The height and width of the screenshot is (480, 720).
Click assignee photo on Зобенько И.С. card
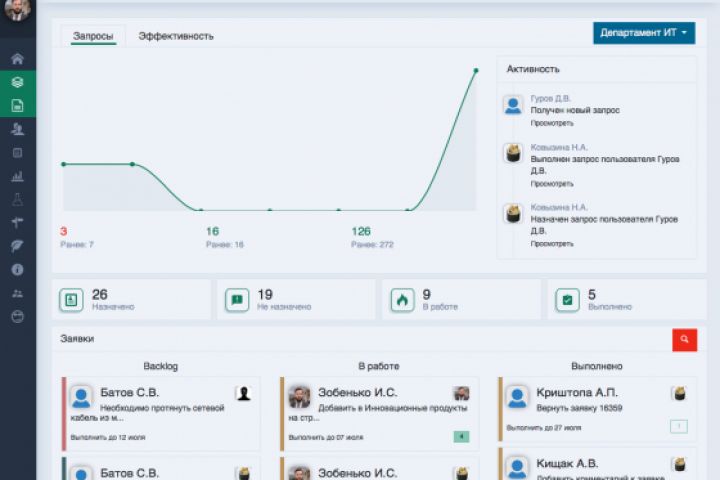(461, 394)
